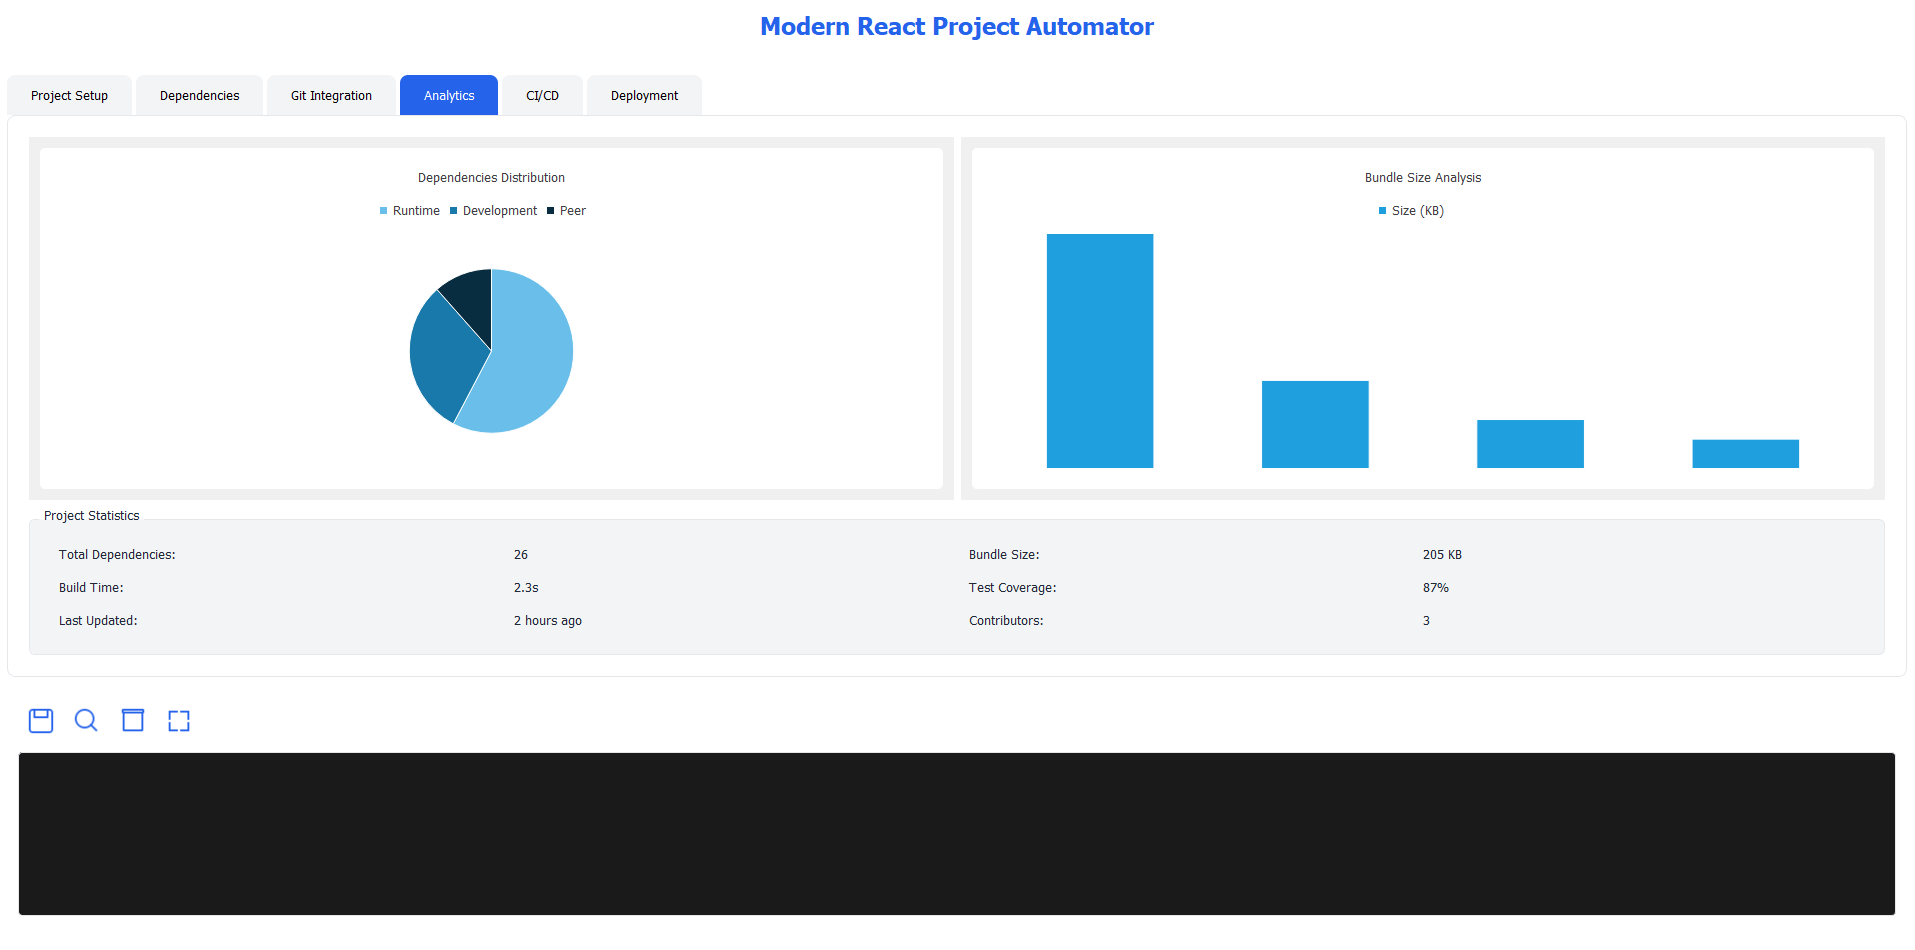The height and width of the screenshot is (950, 1915).
Task: Click the fullscreen expand icon
Action: [179, 721]
